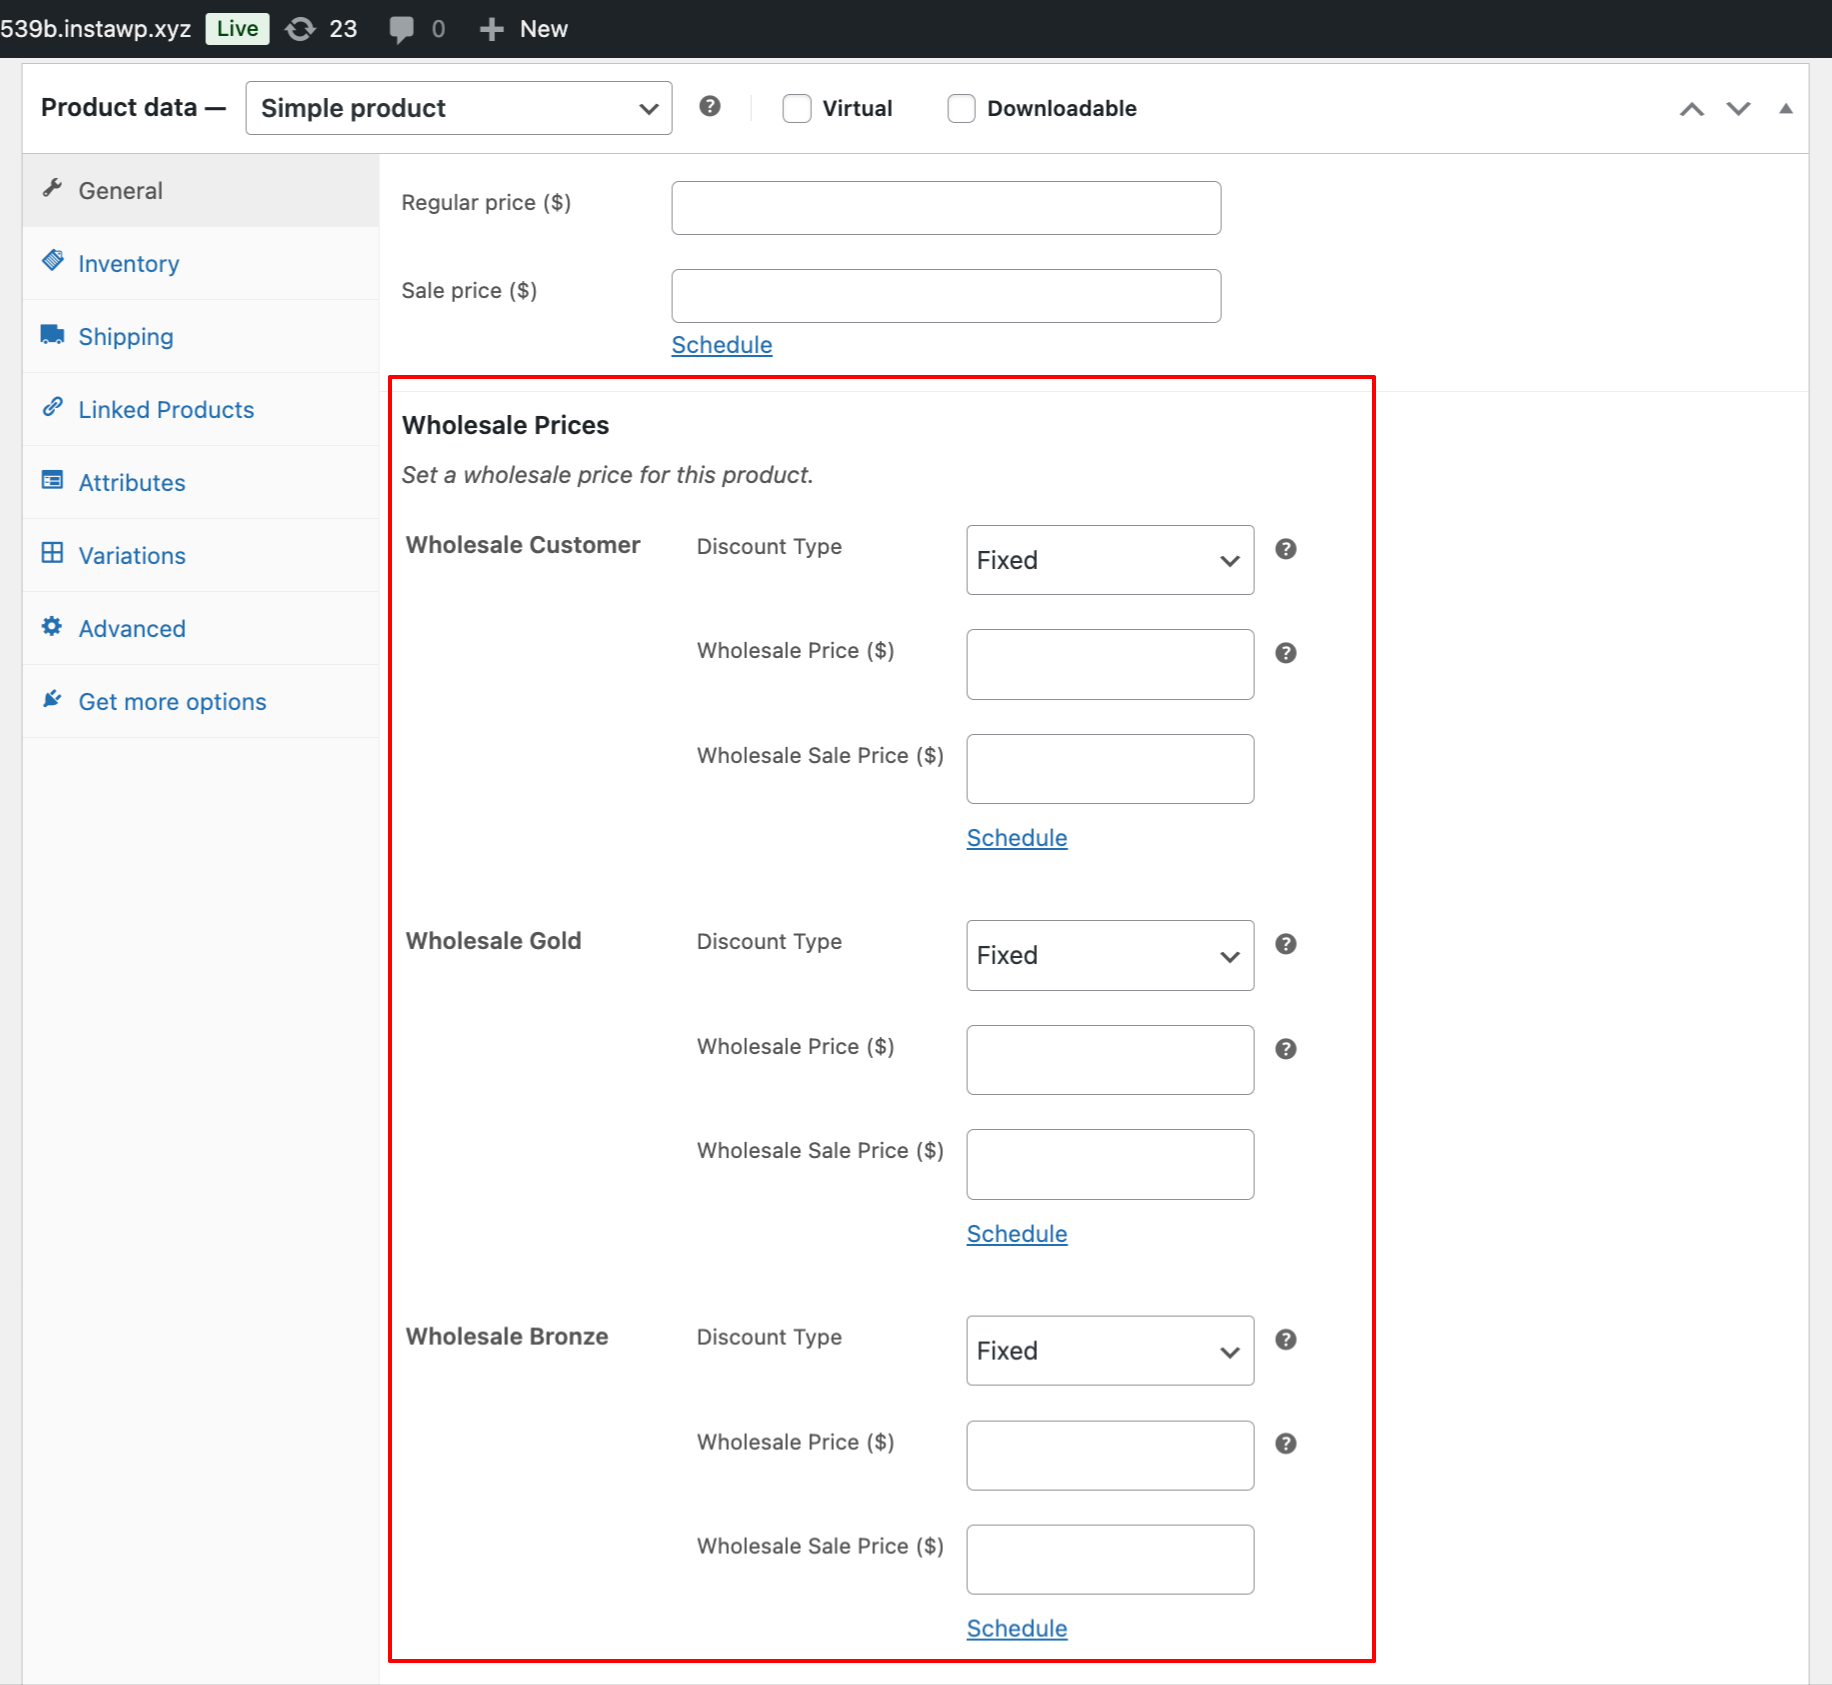This screenshot has height=1685, width=1832.
Task: Click the Advanced gear icon
Action: coord(53,626)
